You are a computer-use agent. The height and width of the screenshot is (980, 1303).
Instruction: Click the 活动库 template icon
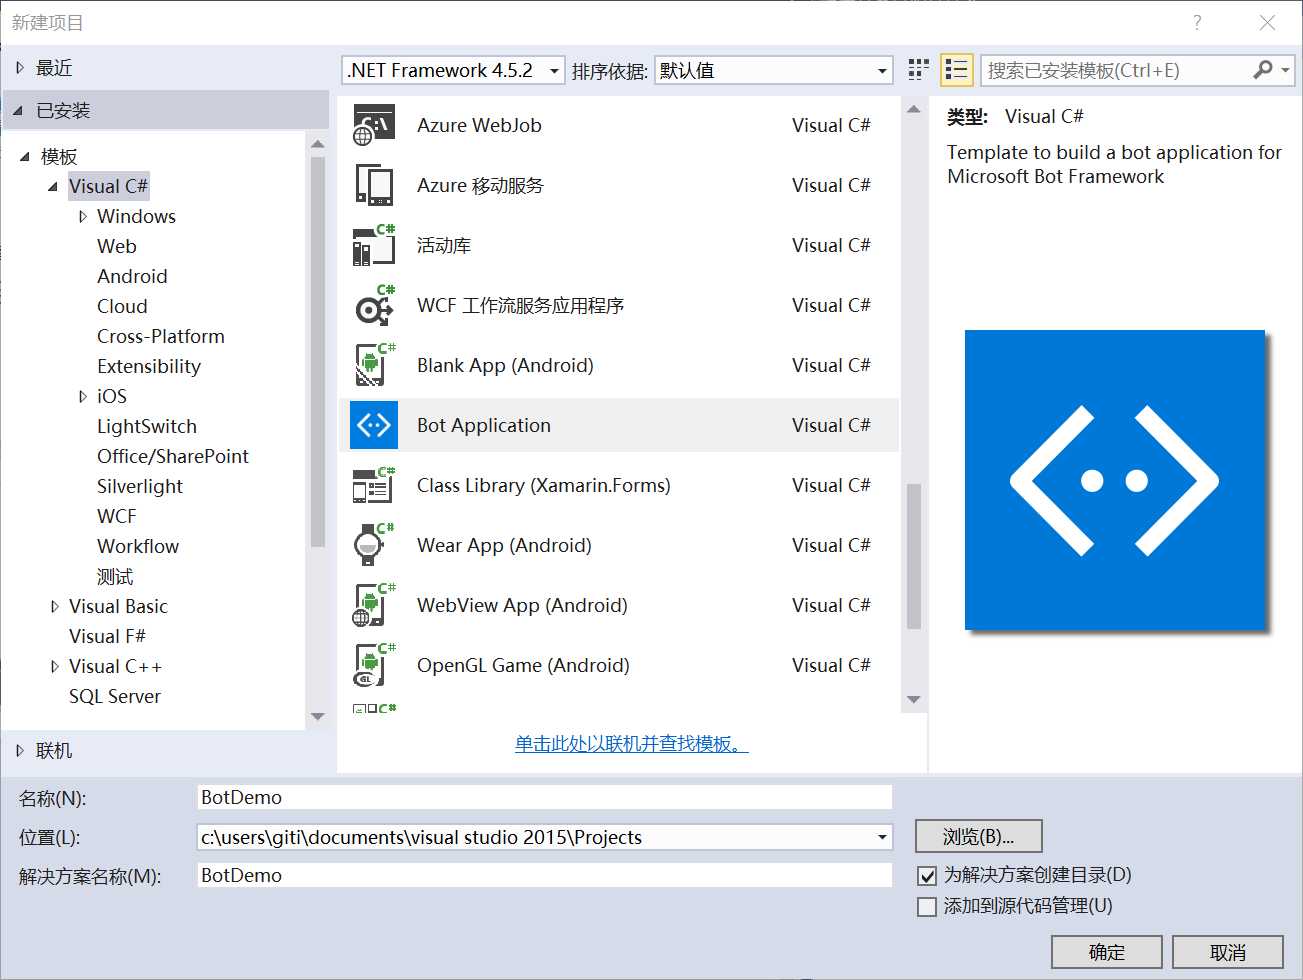click(x=374, y=245)
